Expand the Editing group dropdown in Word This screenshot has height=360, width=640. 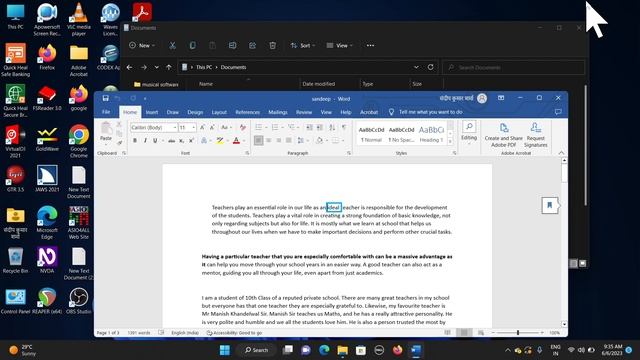pos(469,133)
